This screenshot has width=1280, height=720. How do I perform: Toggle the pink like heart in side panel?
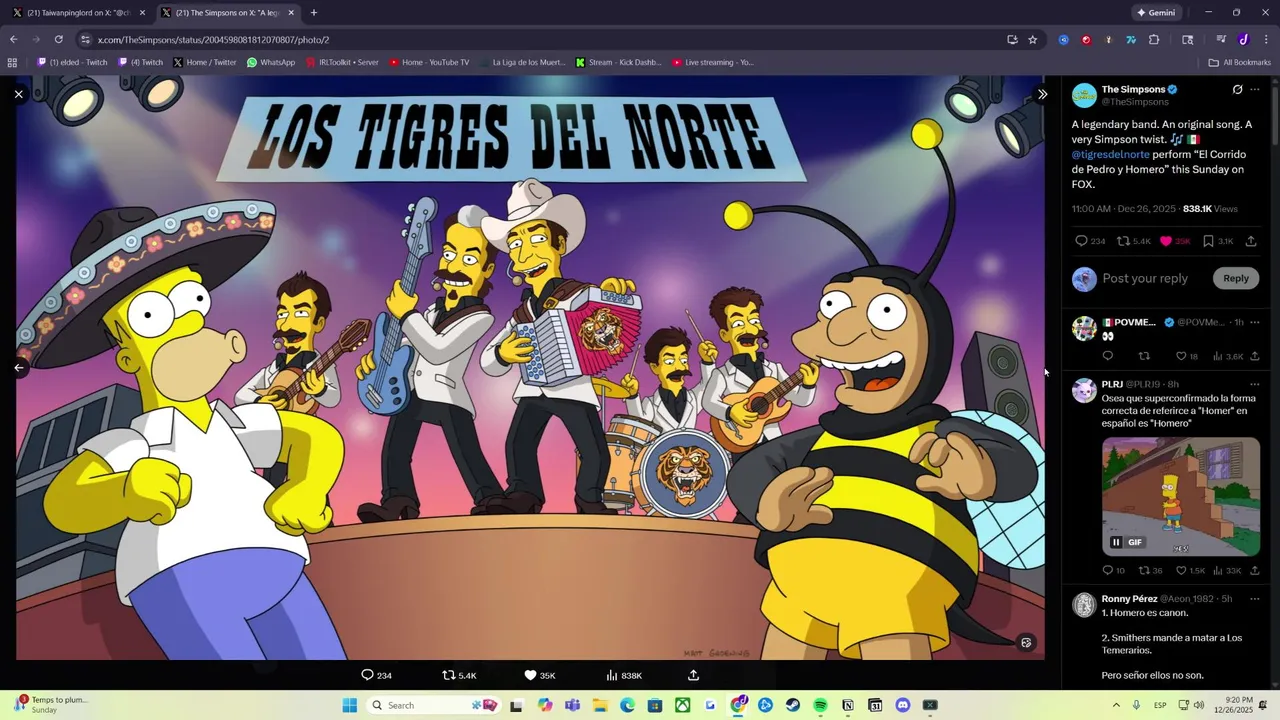(1166, 241)
